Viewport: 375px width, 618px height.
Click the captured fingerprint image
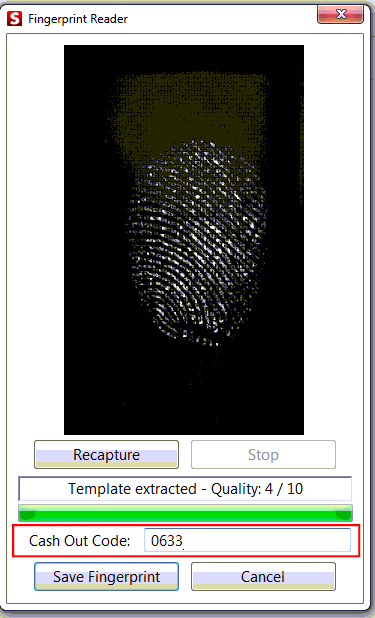(184, 240)
